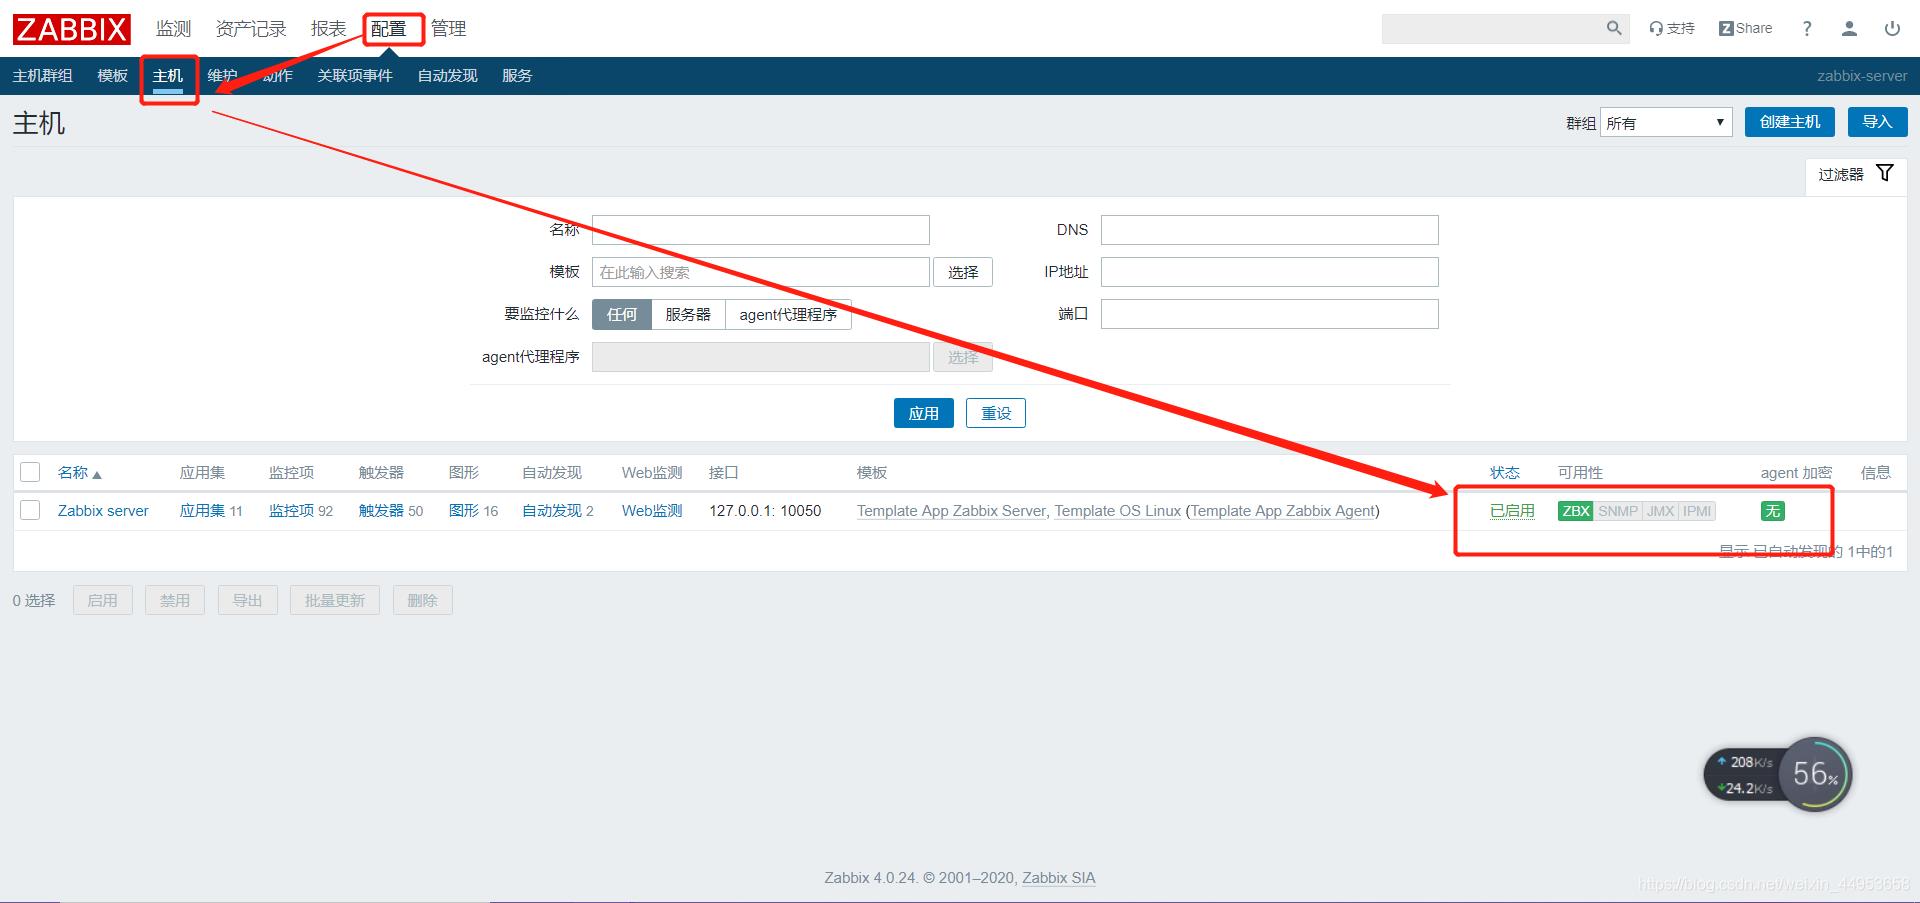1920x903 pixels.
Task: Open the 支持 support link
Action: (1672, 29)
